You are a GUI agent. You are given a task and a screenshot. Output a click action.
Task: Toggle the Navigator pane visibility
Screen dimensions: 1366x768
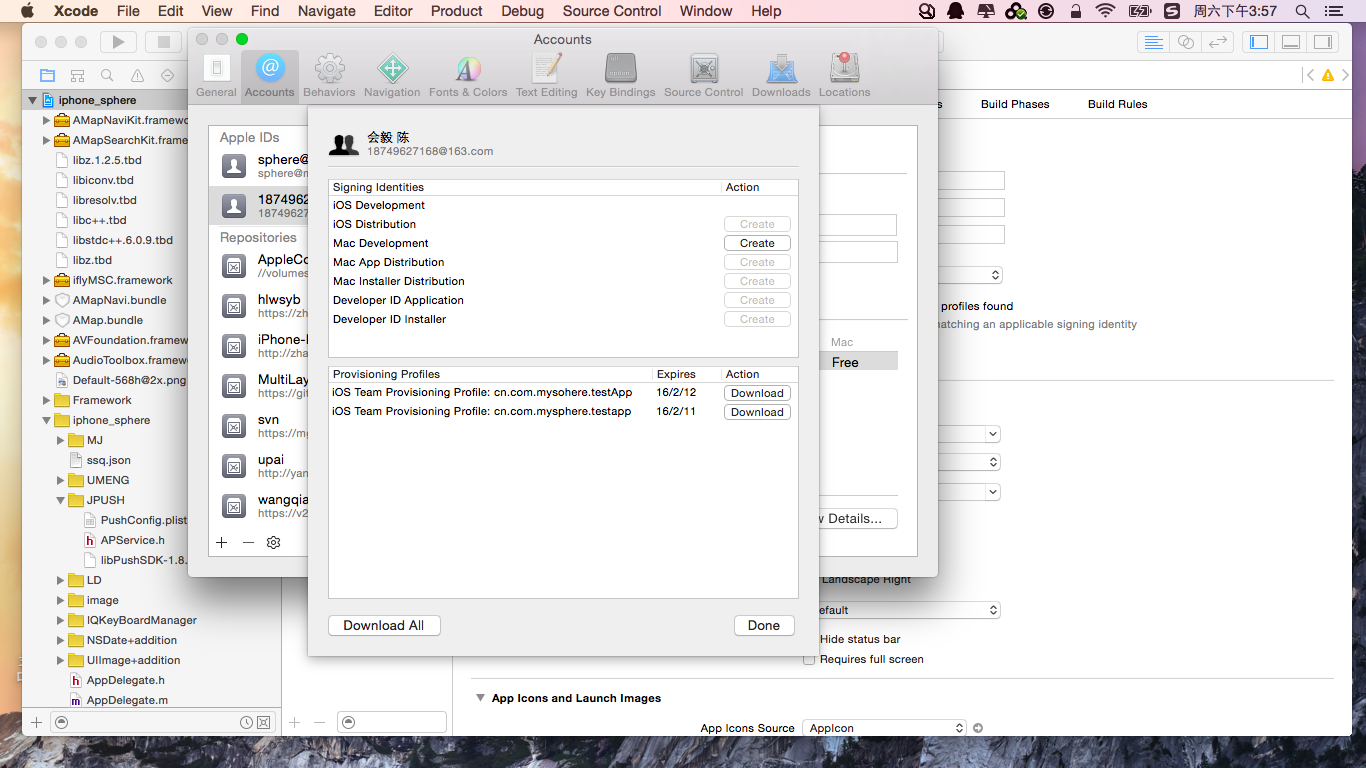point(1259,42)
